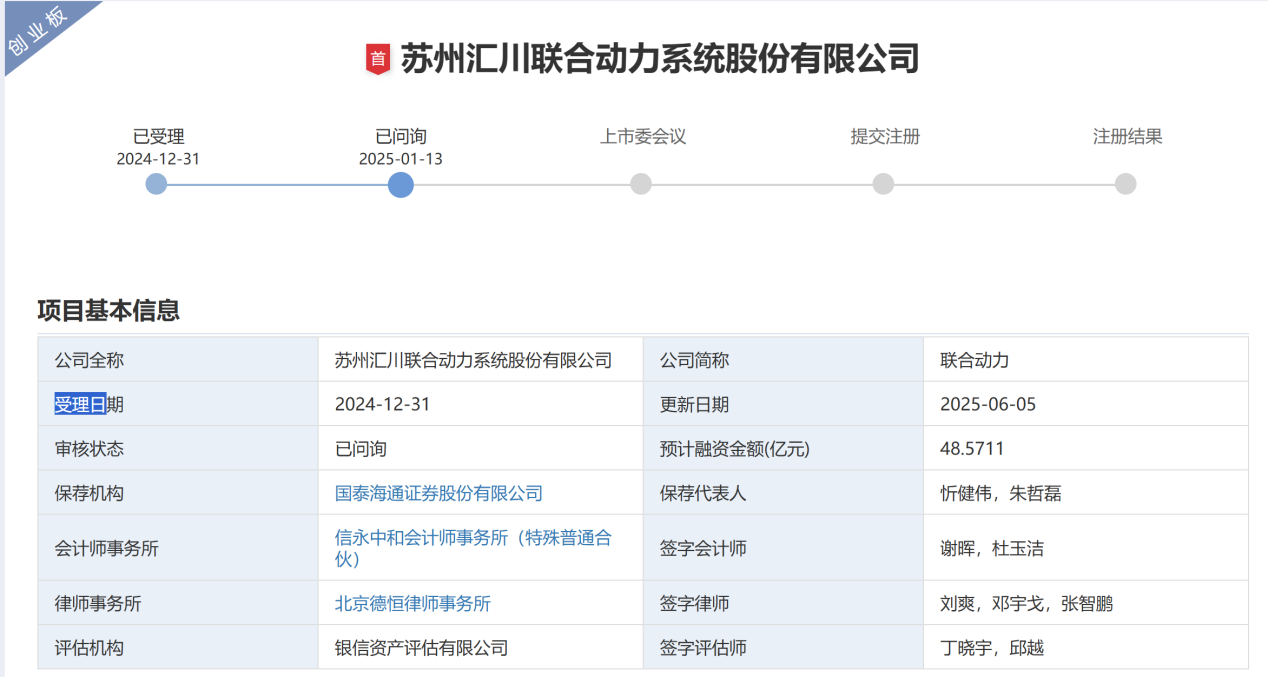Click the 提交注册 stage label

click(x=885, y=137)
